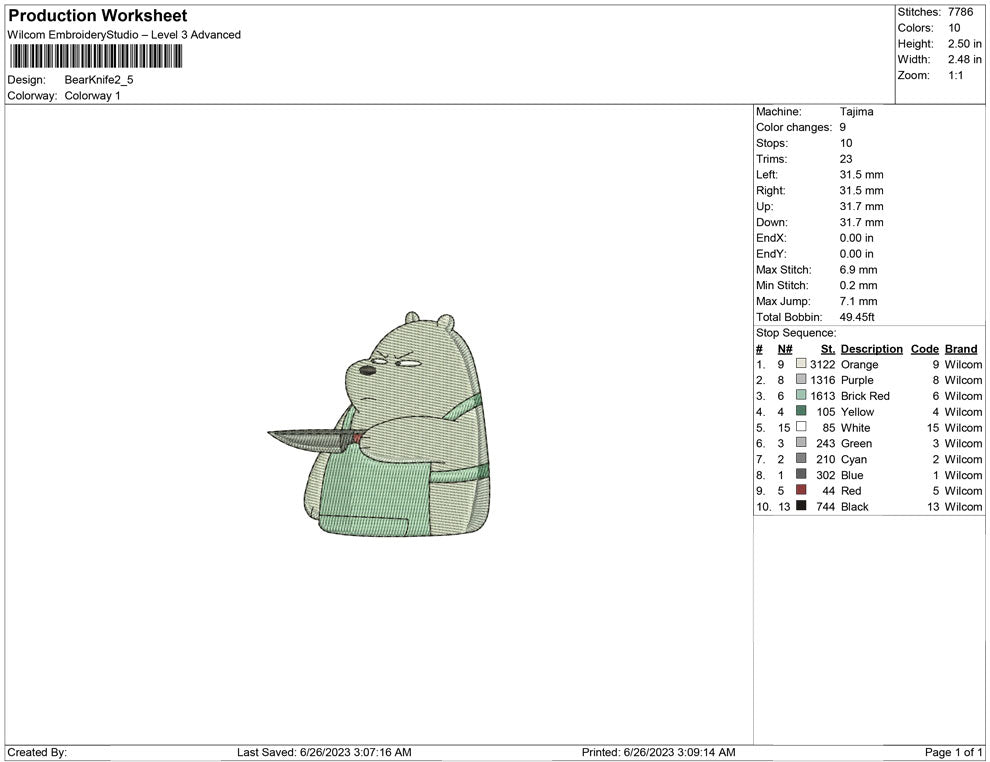Click the Trims value 23

pos(846,159)
